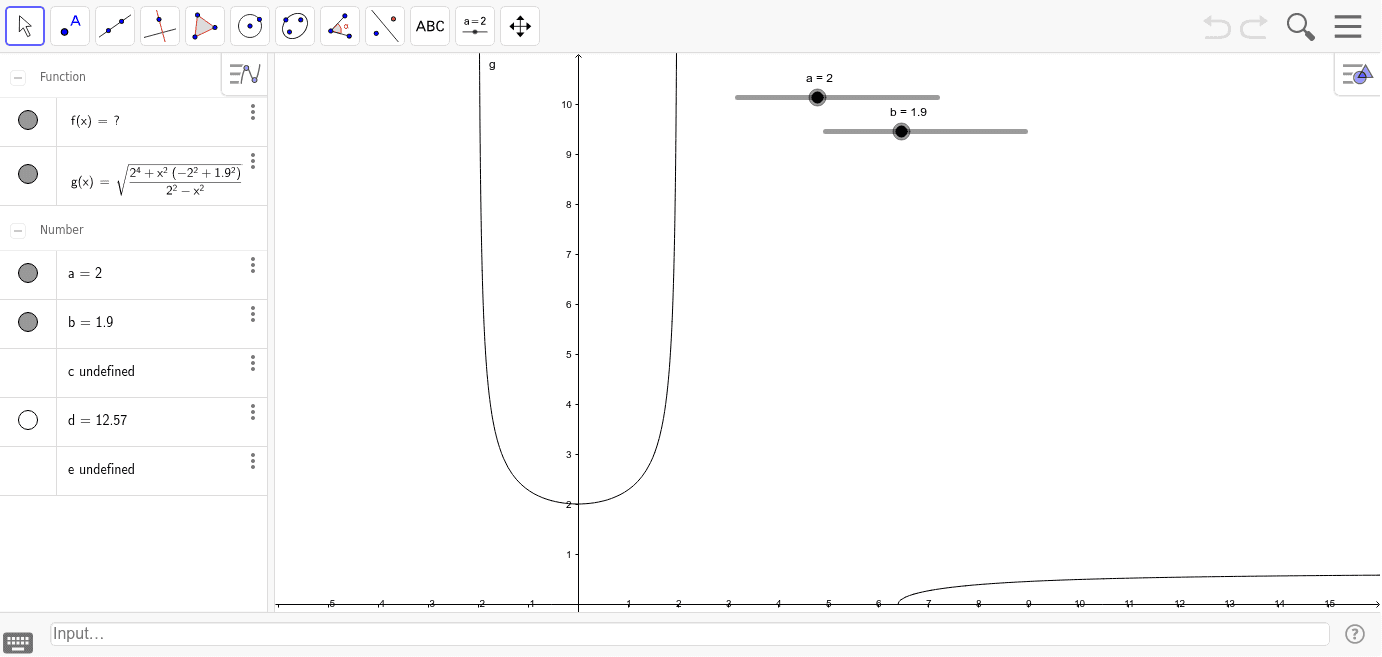The image size is (1382, 657).
Task: Click the Text ABC tool button
Action: pos(430,26)
